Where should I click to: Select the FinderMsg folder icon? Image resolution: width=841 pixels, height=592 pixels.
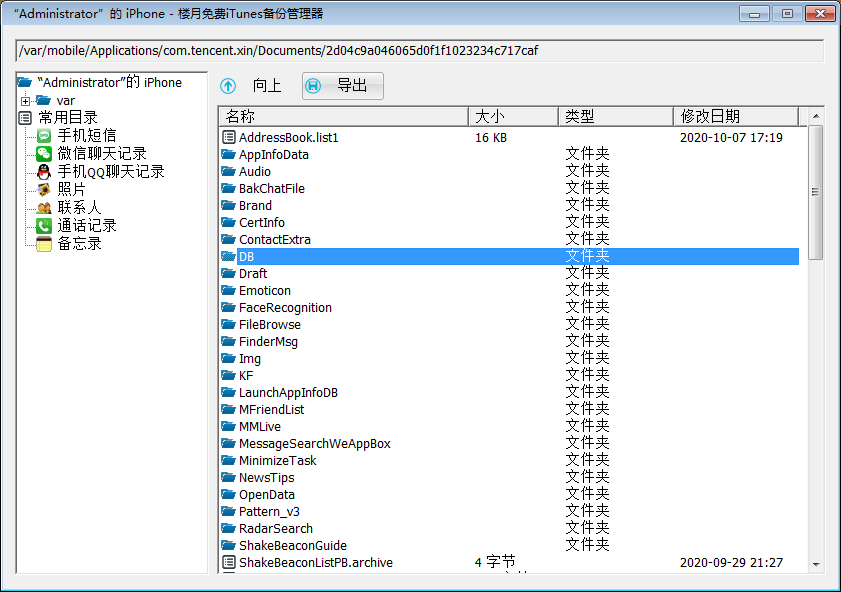click(229, 342)
